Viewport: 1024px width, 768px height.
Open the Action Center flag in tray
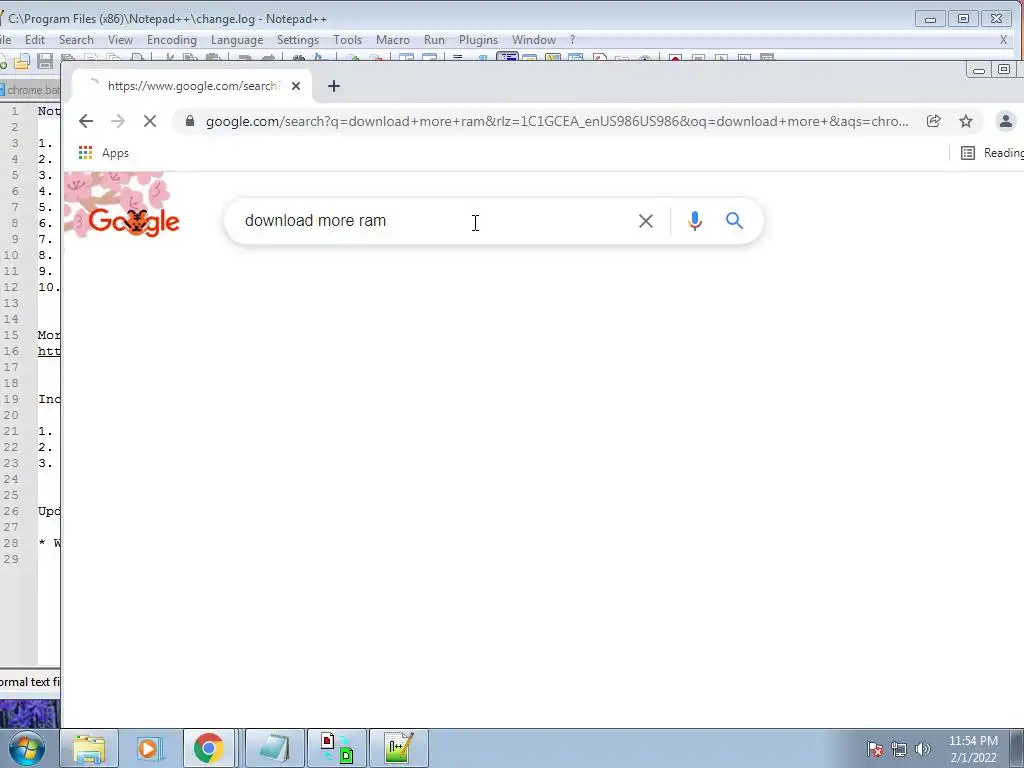click(x=875, y=749)
